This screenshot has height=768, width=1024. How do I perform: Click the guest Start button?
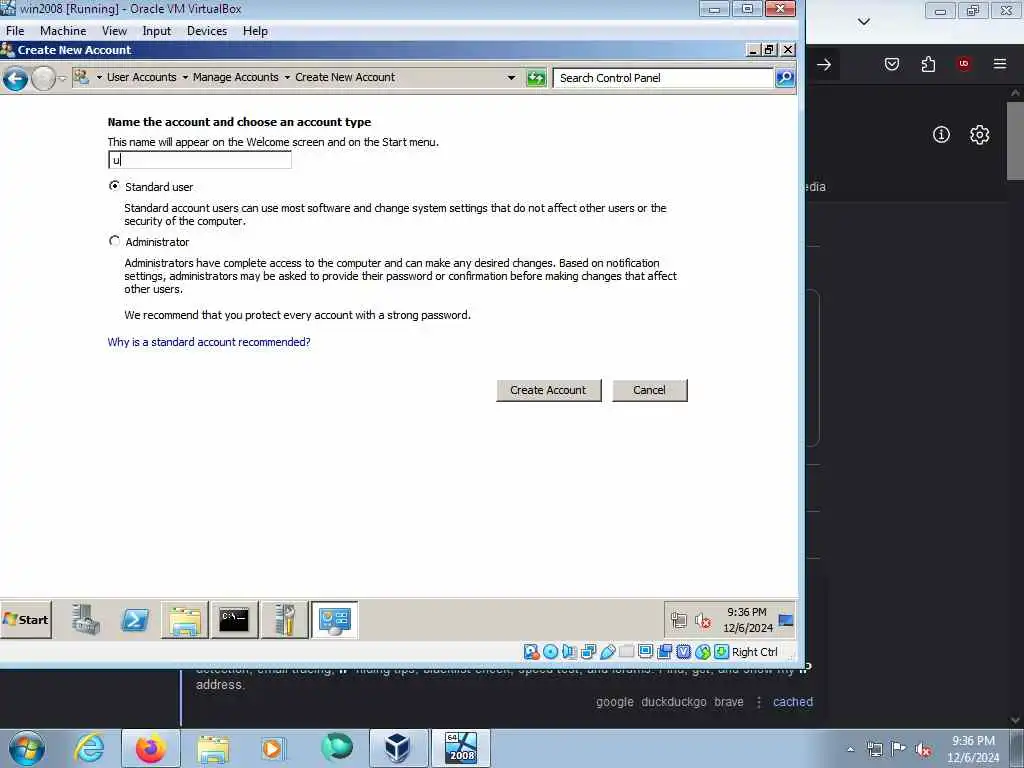25,619
